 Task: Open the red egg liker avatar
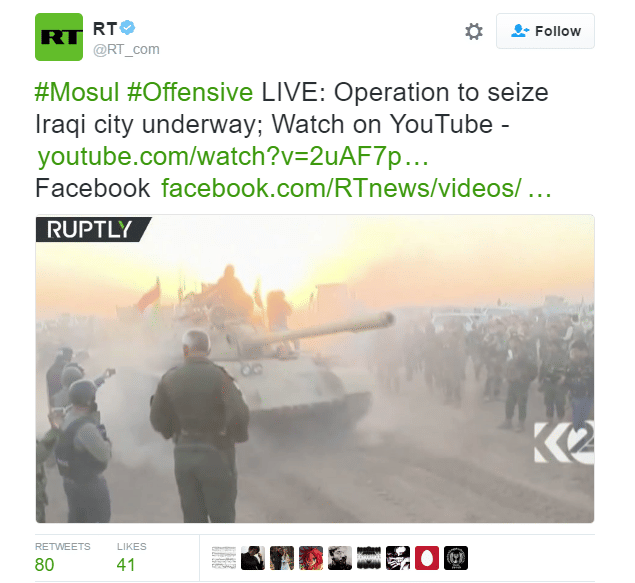(427, 558)
